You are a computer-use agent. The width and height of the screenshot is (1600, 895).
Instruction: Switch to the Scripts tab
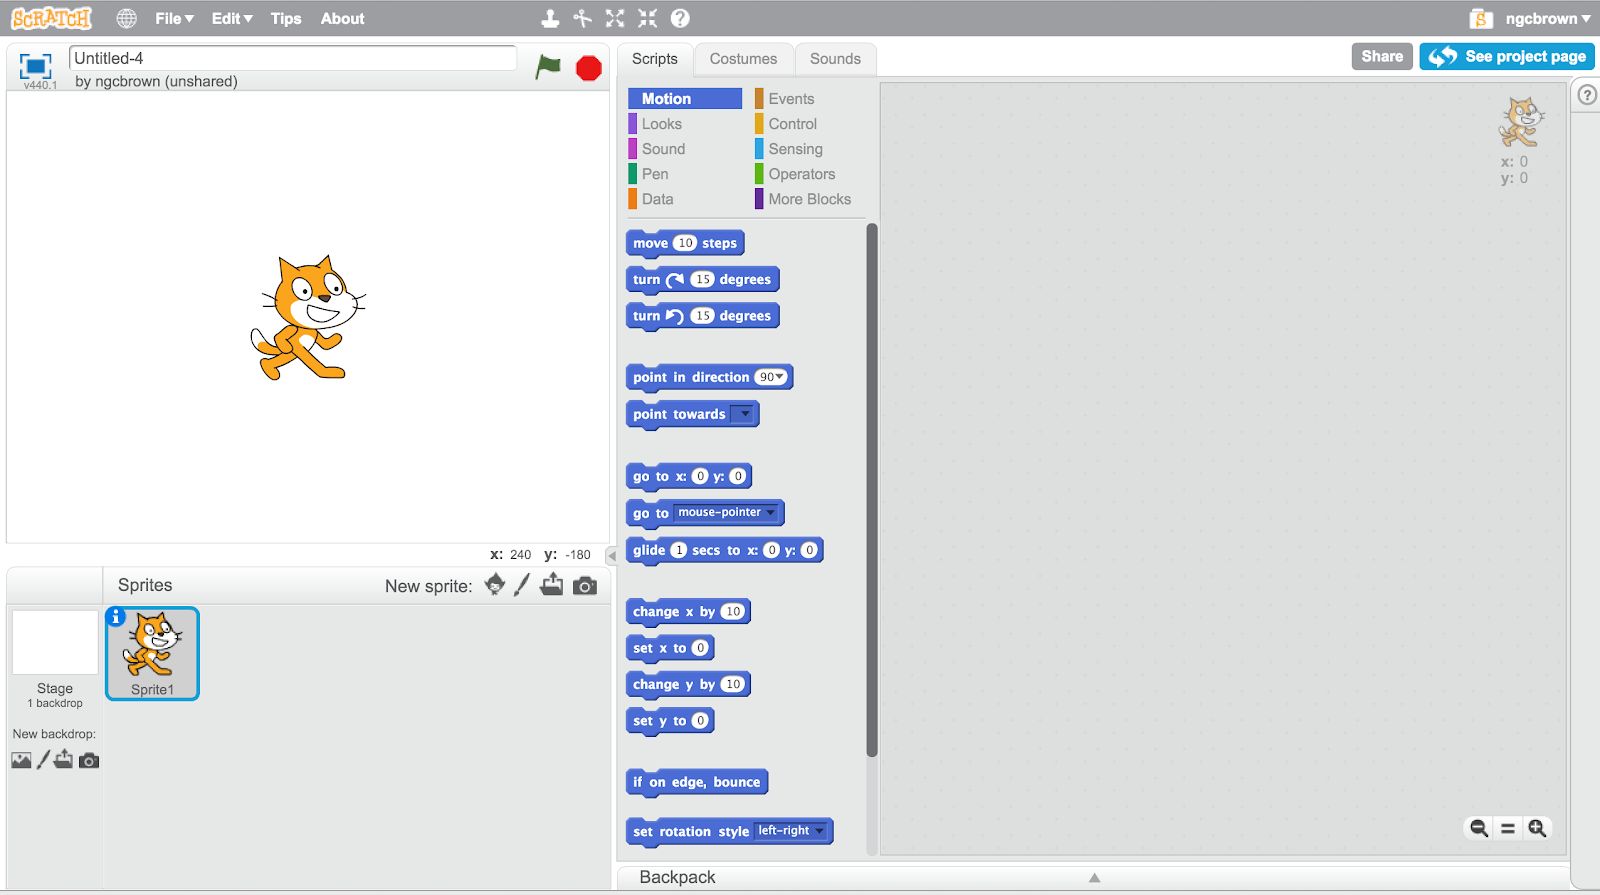[655, 59]
